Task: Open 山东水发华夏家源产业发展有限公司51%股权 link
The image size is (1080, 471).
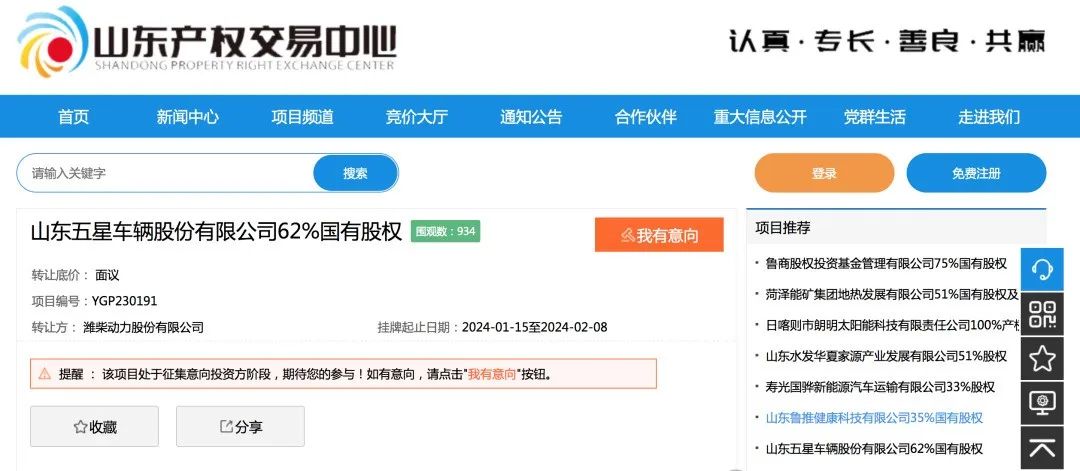Action: pyautogui.click(x=886, y=356)
